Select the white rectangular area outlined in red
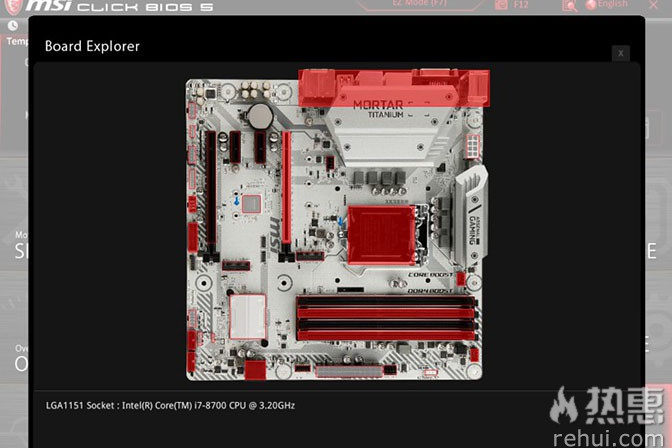 point(247,317)
